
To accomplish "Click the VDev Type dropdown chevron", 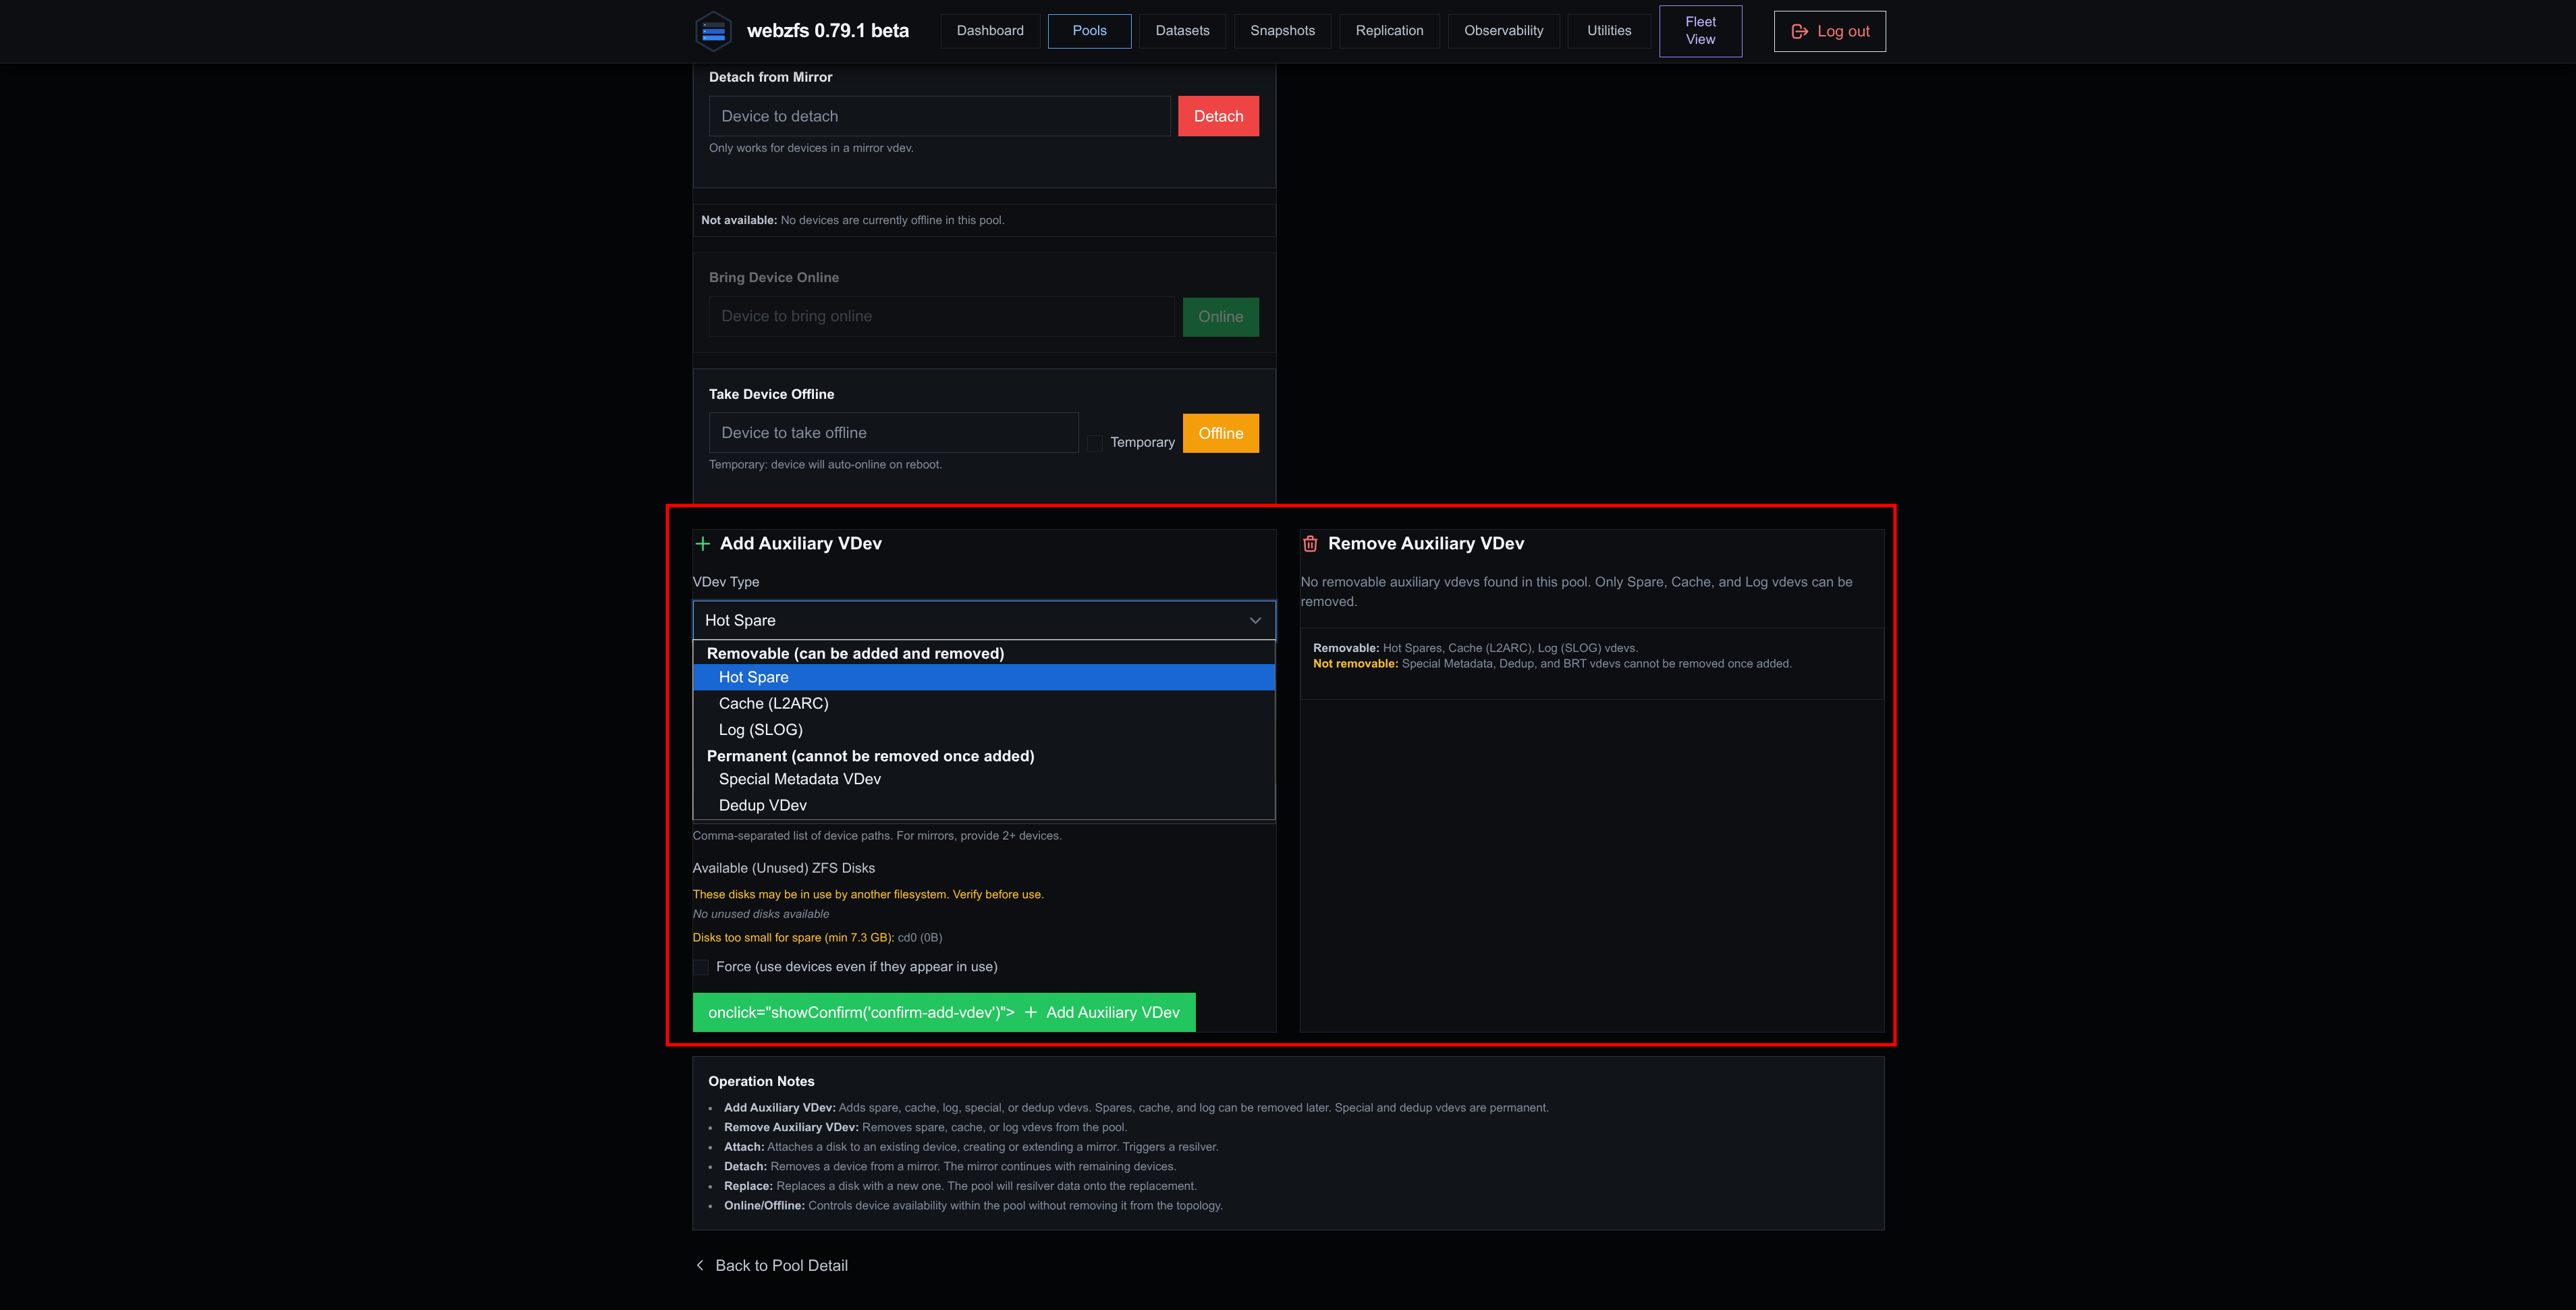I will 1255,620.
